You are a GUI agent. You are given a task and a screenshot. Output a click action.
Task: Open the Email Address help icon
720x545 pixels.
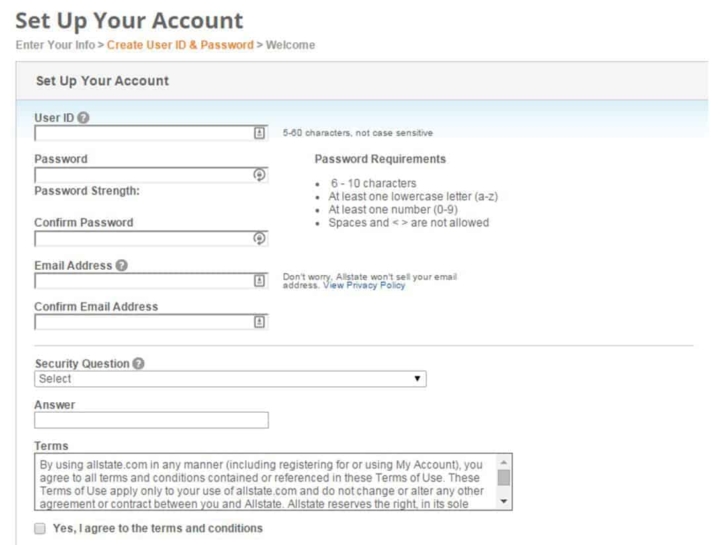click(121, 265)
